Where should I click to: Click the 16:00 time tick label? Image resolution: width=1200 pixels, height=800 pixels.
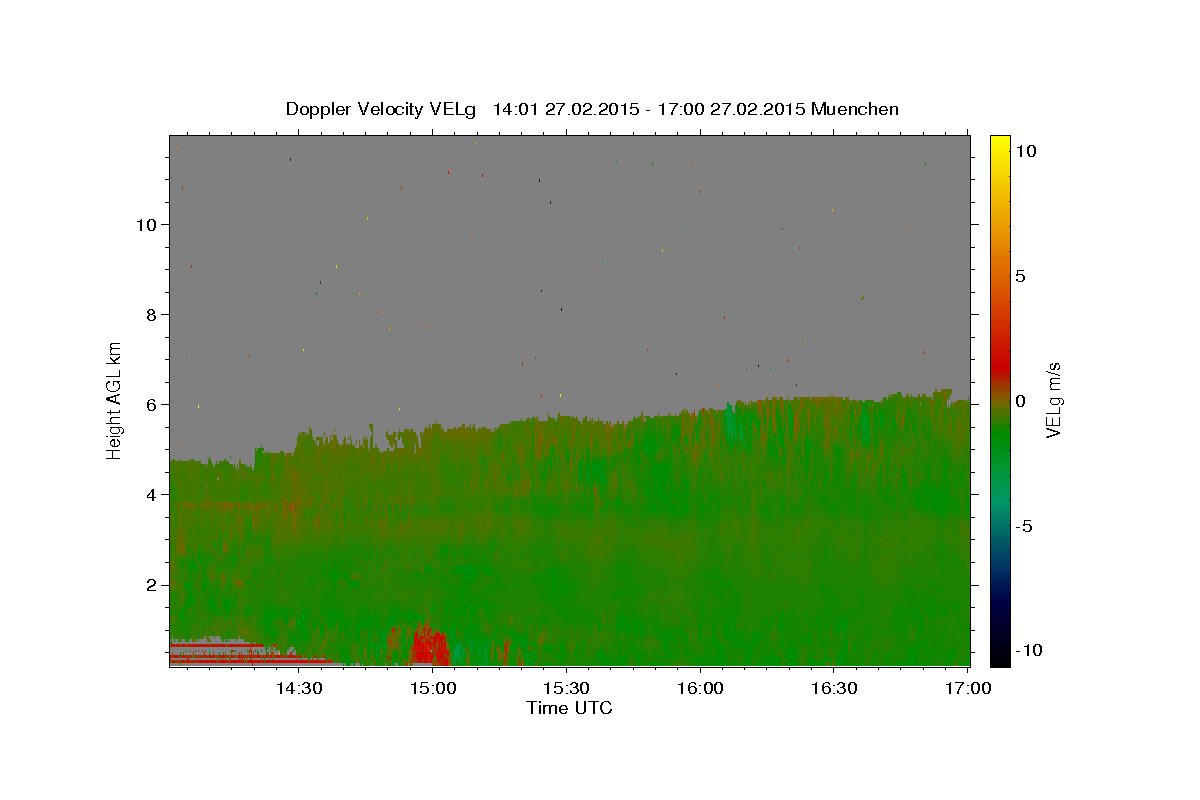[700, 688]
